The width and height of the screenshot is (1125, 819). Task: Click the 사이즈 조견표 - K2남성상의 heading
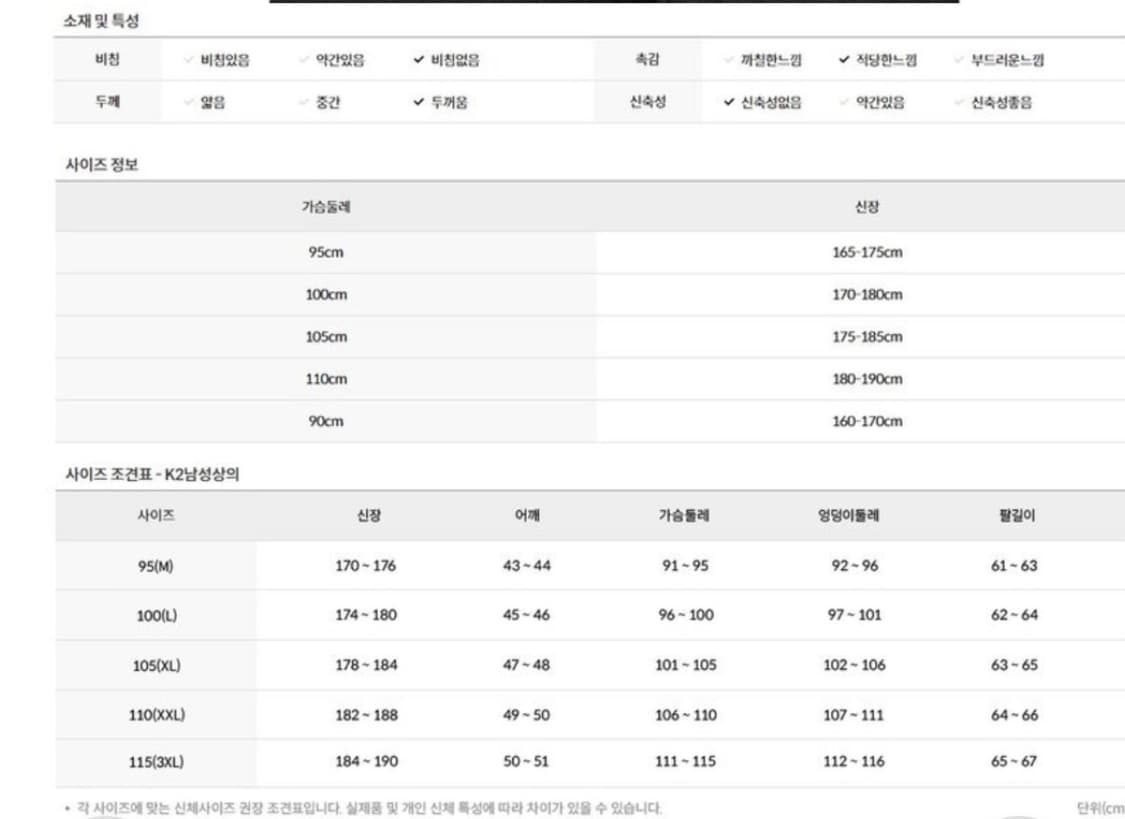click(x=152, y=475)
